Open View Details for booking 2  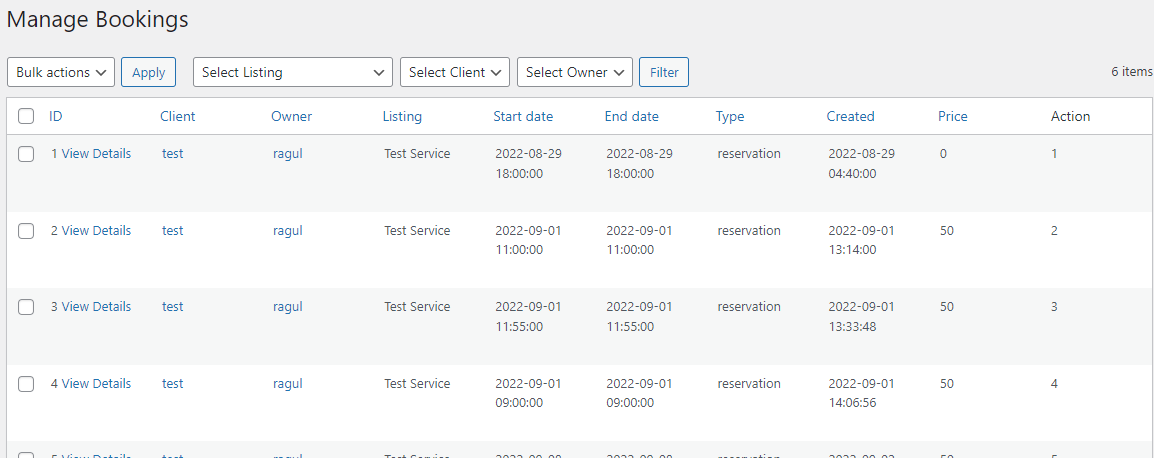[96, 231]
